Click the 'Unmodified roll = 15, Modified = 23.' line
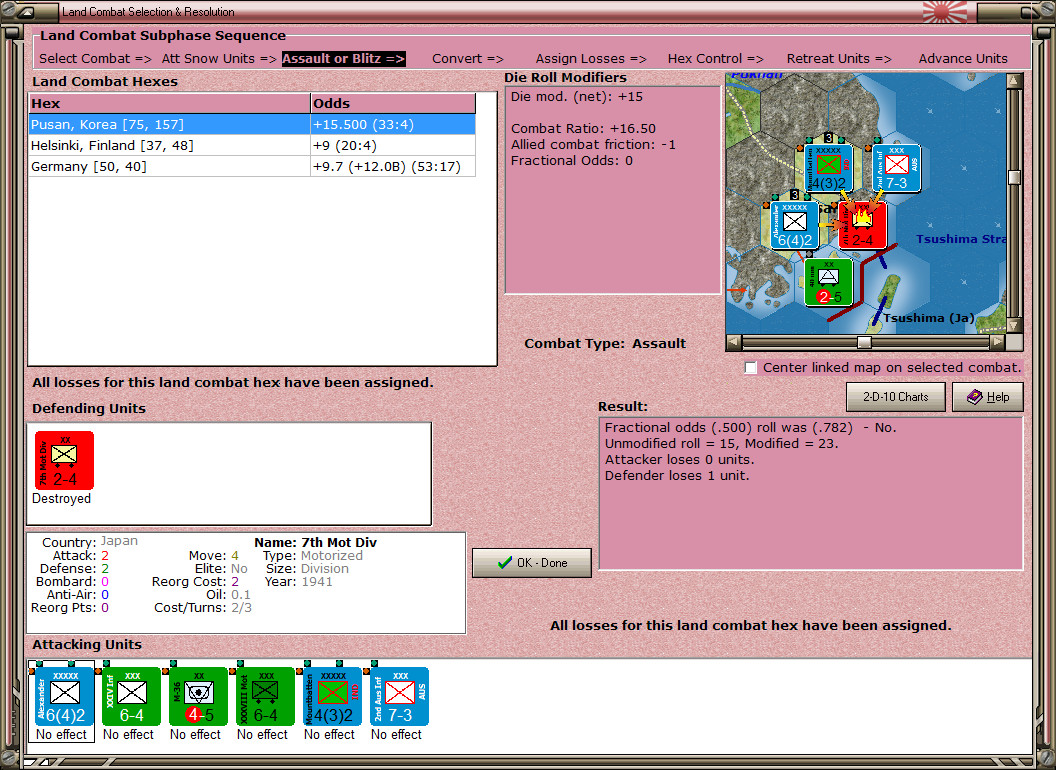Image resolution: width=1056 pixels, height=770 pixels. (721, 443)
